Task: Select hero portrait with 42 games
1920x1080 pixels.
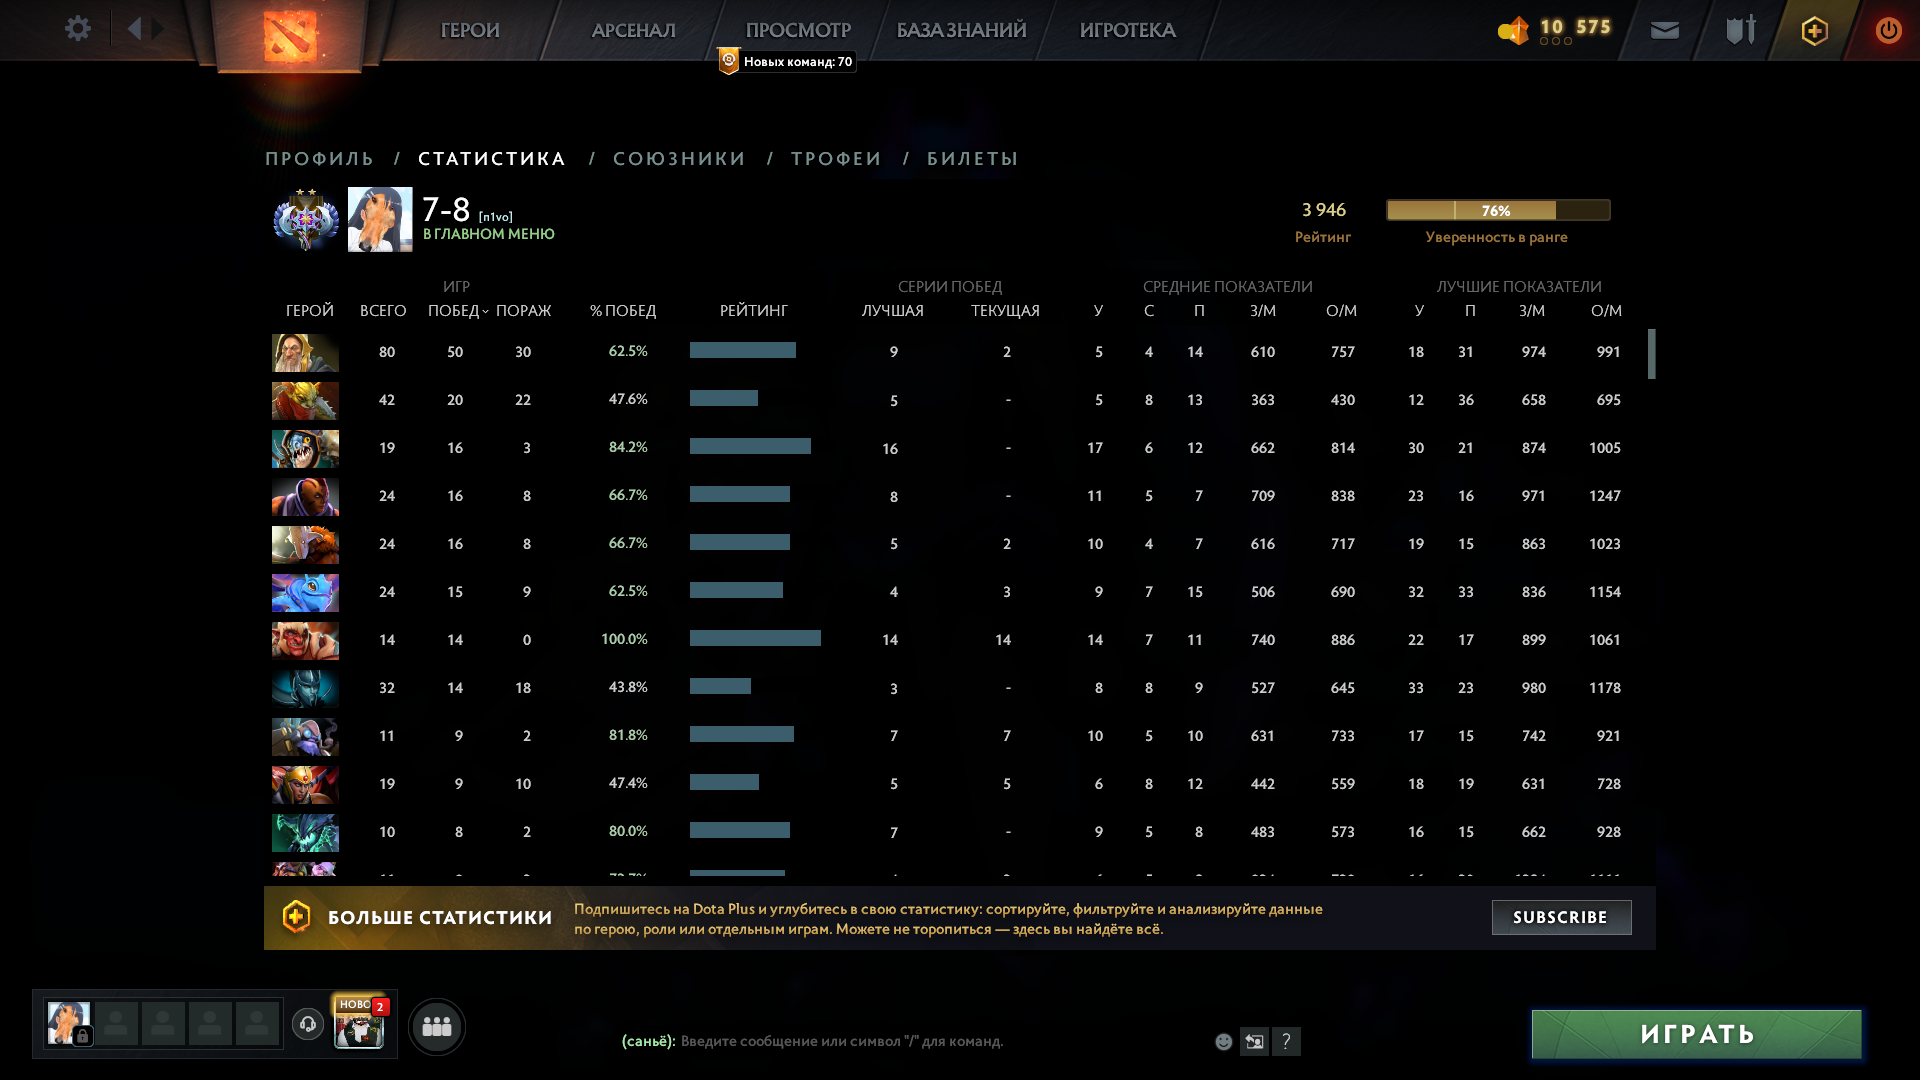Action: [x=305, y=400]
